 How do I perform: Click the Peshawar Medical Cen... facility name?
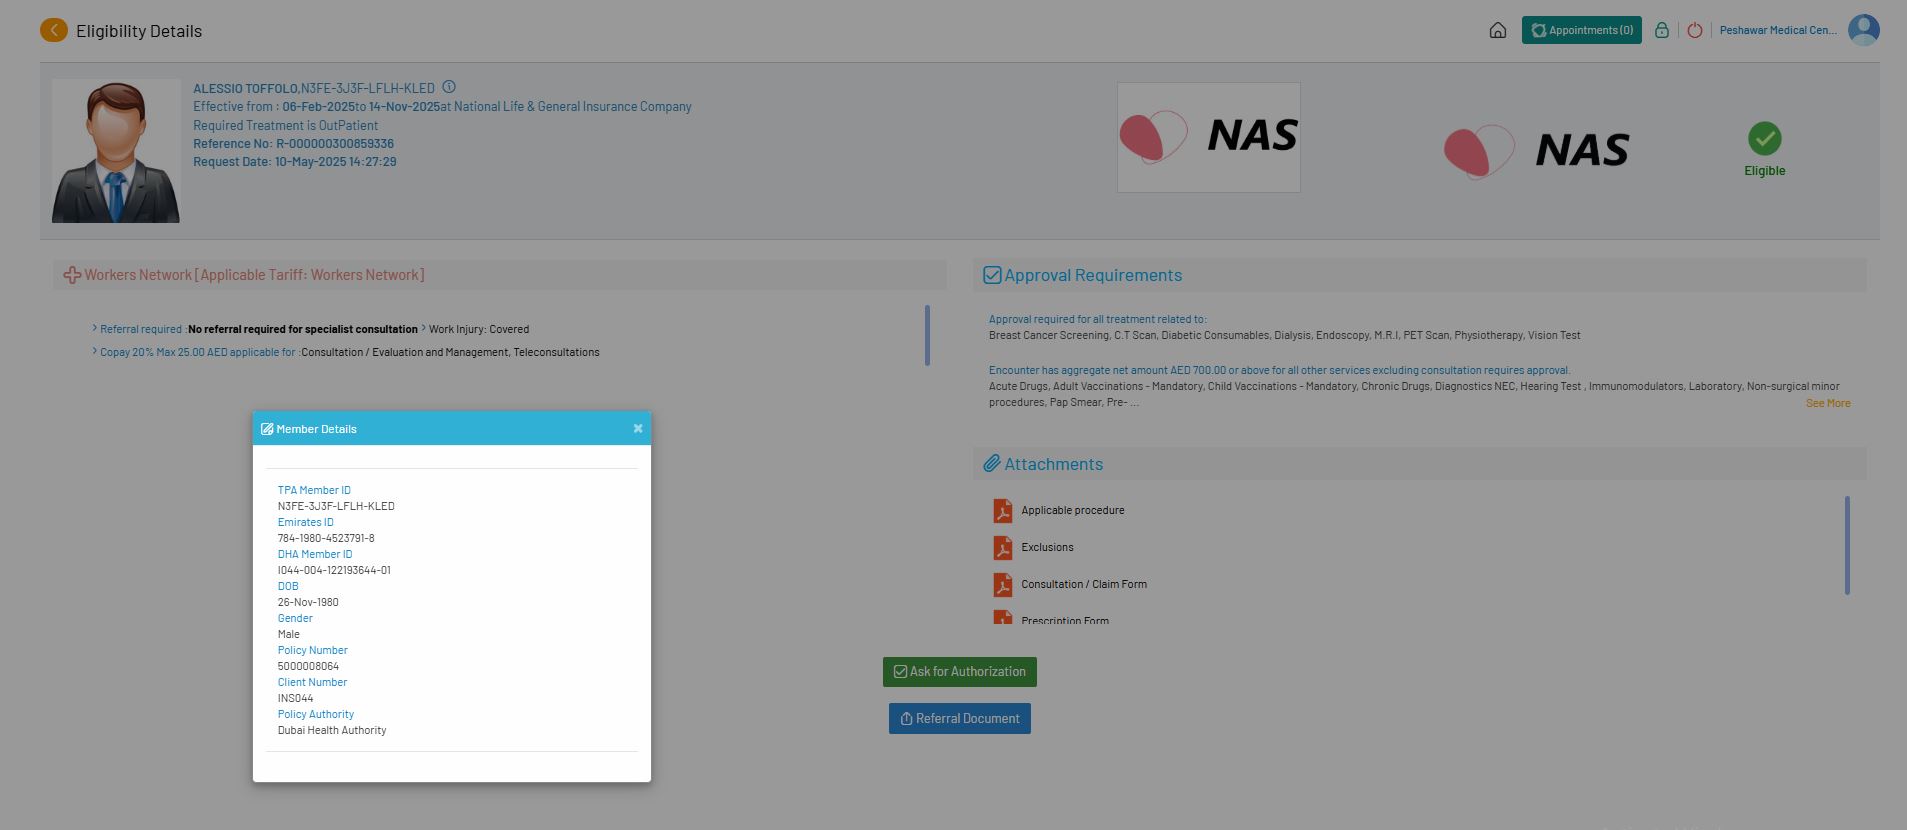[x=1777, y=30]
